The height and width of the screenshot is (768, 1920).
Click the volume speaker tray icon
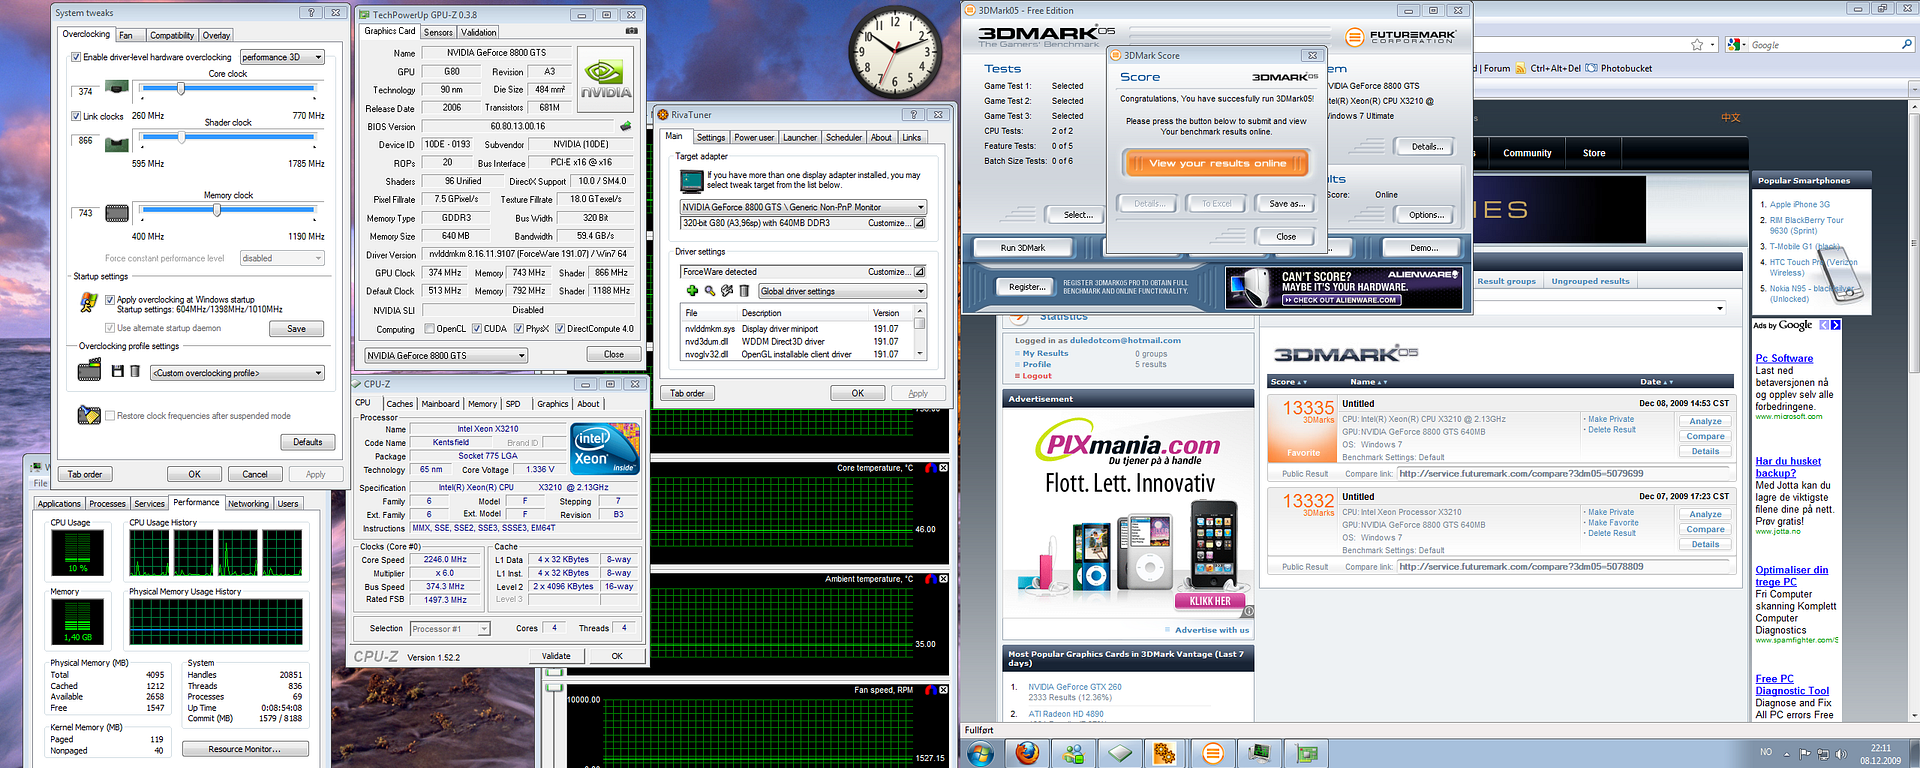1840,754
